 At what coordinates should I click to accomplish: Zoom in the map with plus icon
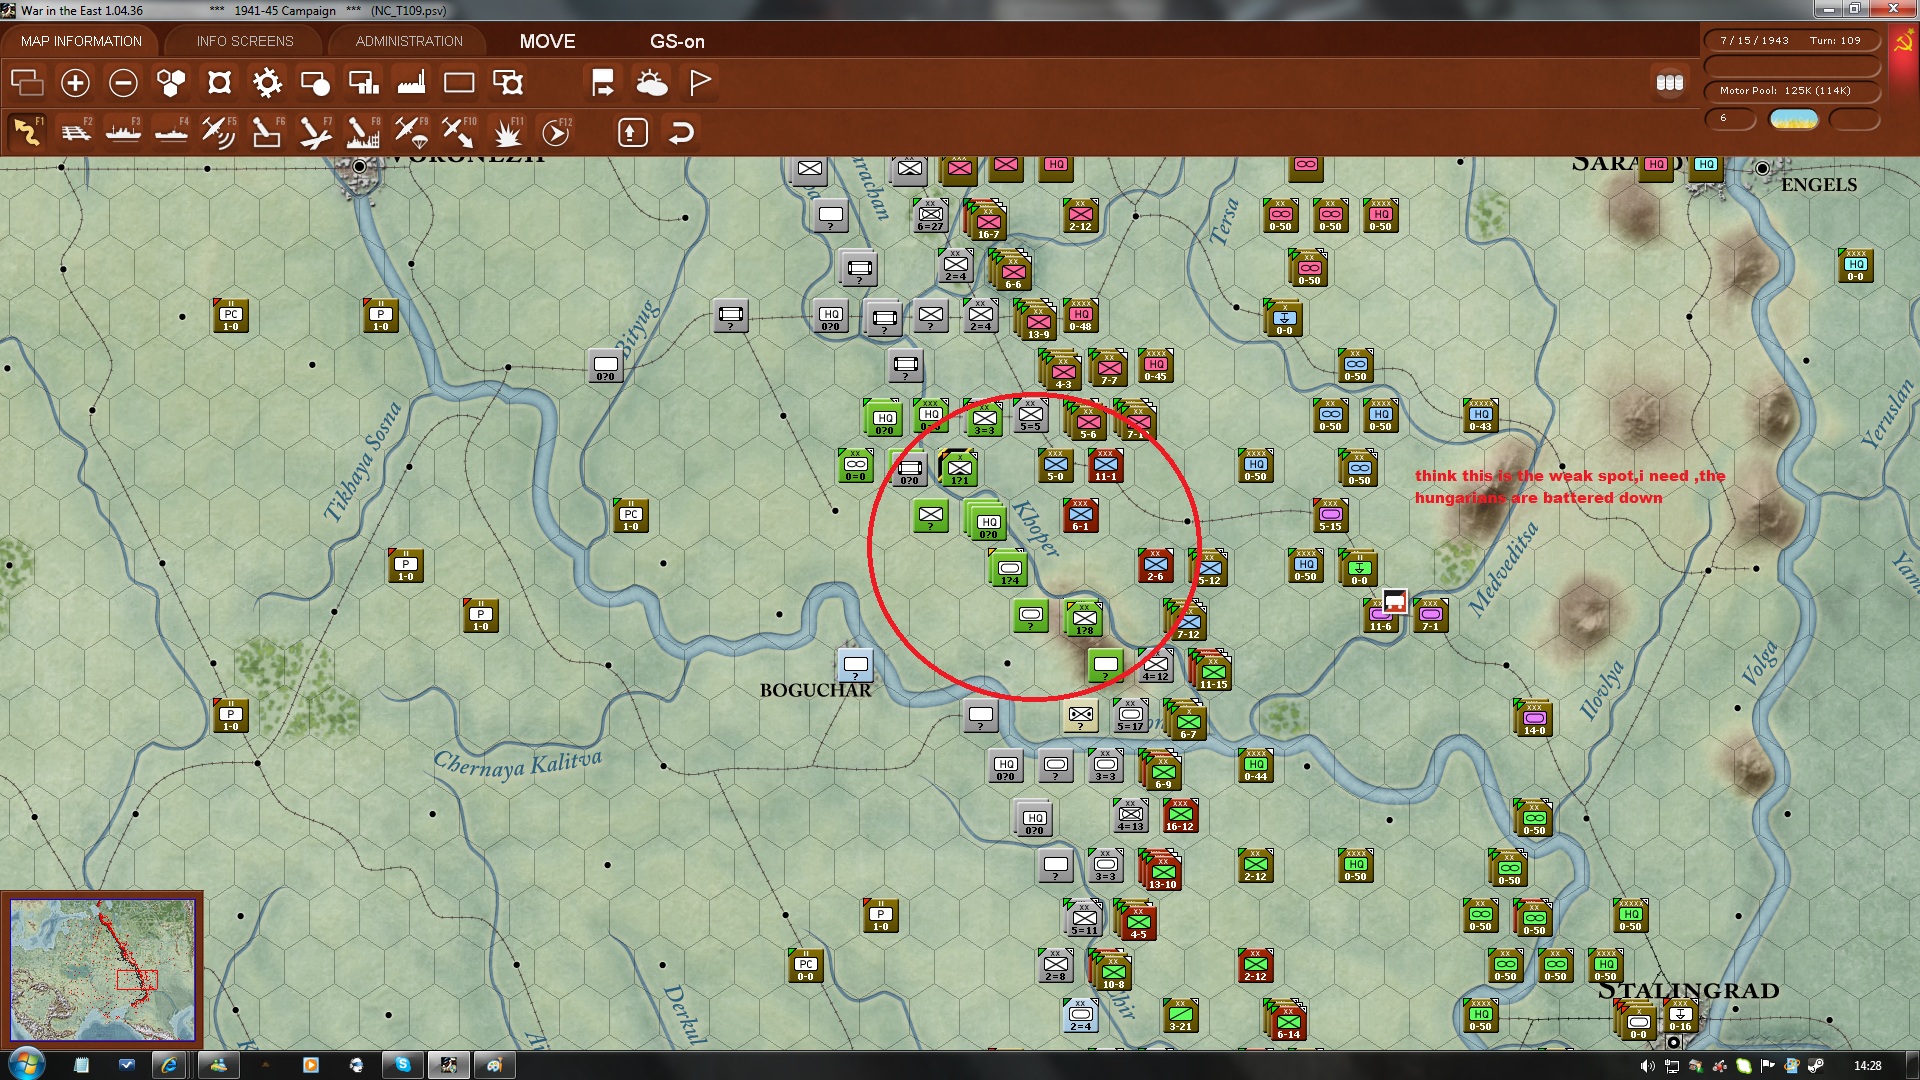coord(75,82)
